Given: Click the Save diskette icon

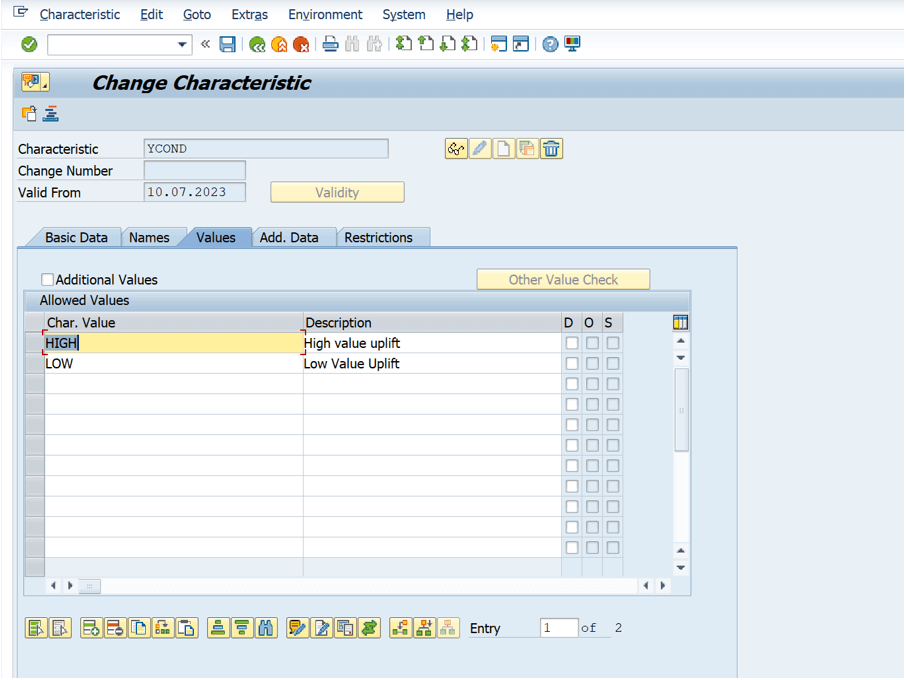Looking at the screenshot, I should coord(227,44).
